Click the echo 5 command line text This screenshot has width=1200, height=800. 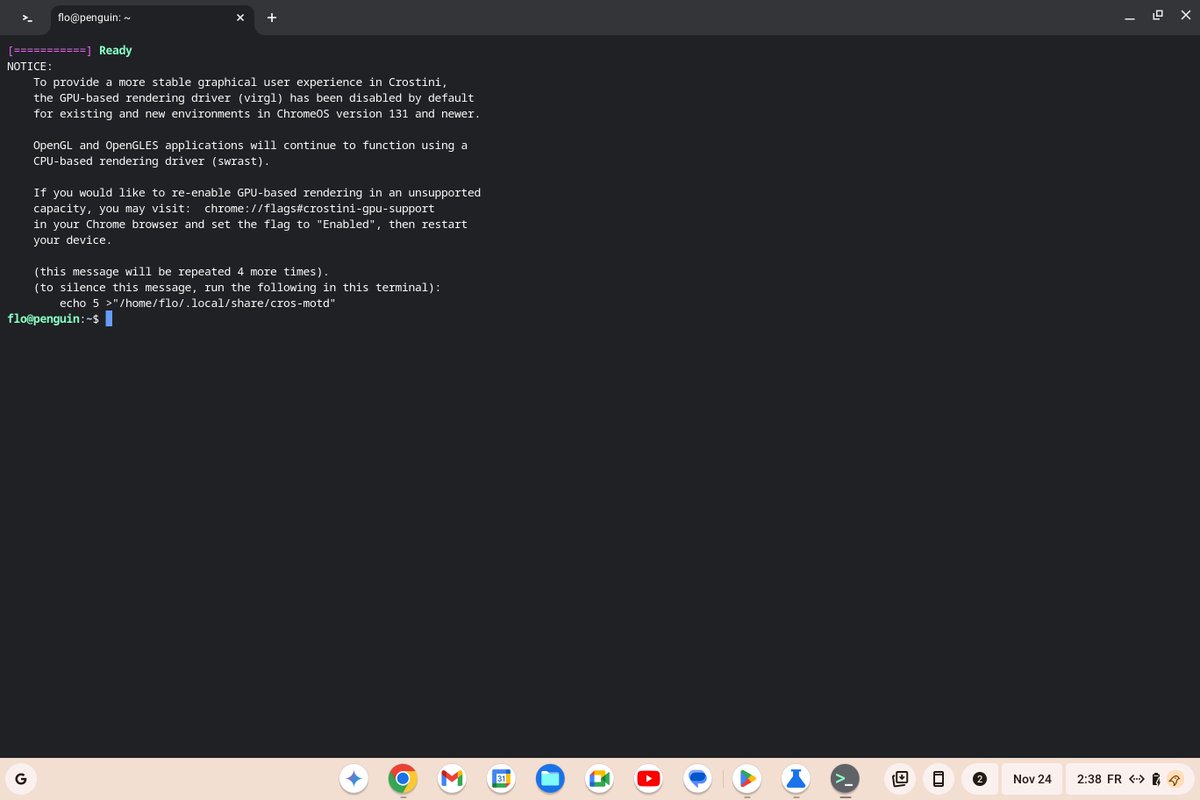point(197,303)
